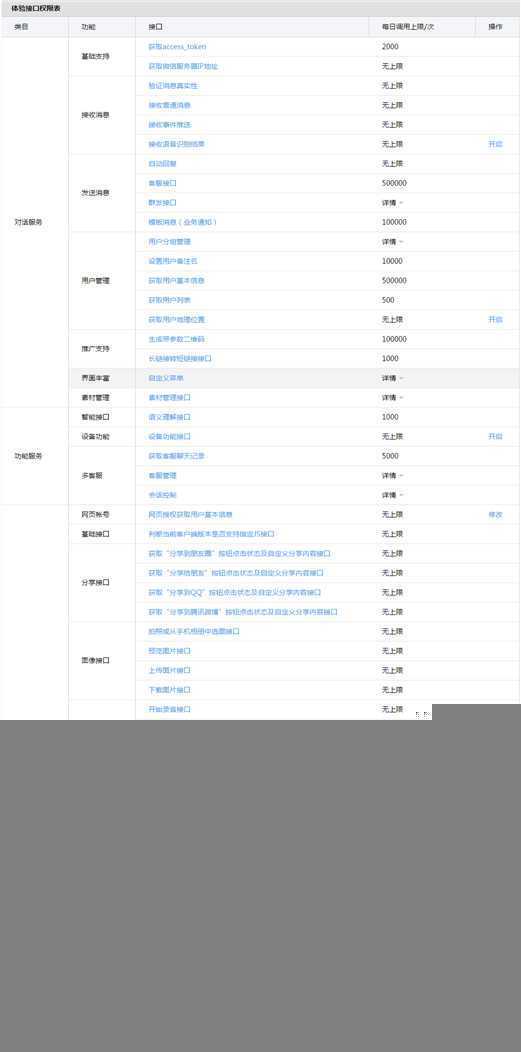
Task: Open the 下载图片接口 link
Action: (170, 690)
